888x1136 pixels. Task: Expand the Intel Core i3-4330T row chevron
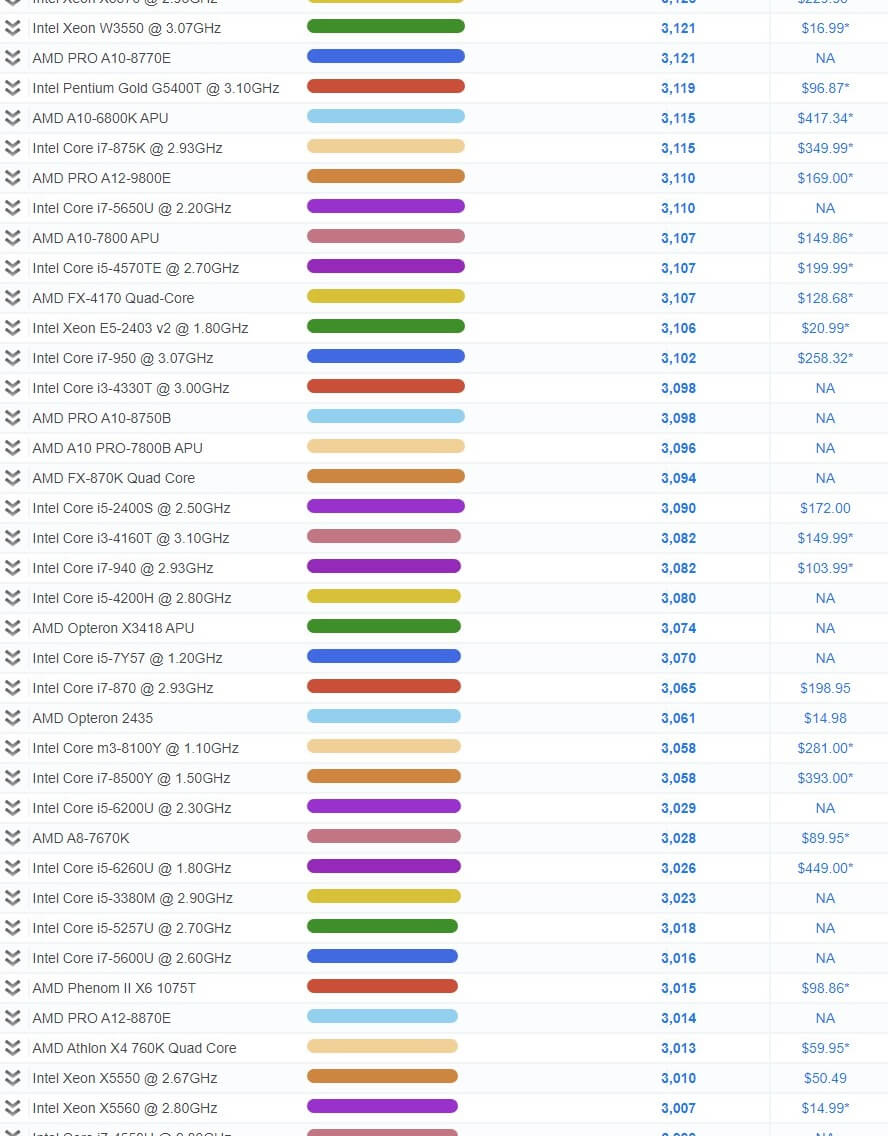pos(12,388)
